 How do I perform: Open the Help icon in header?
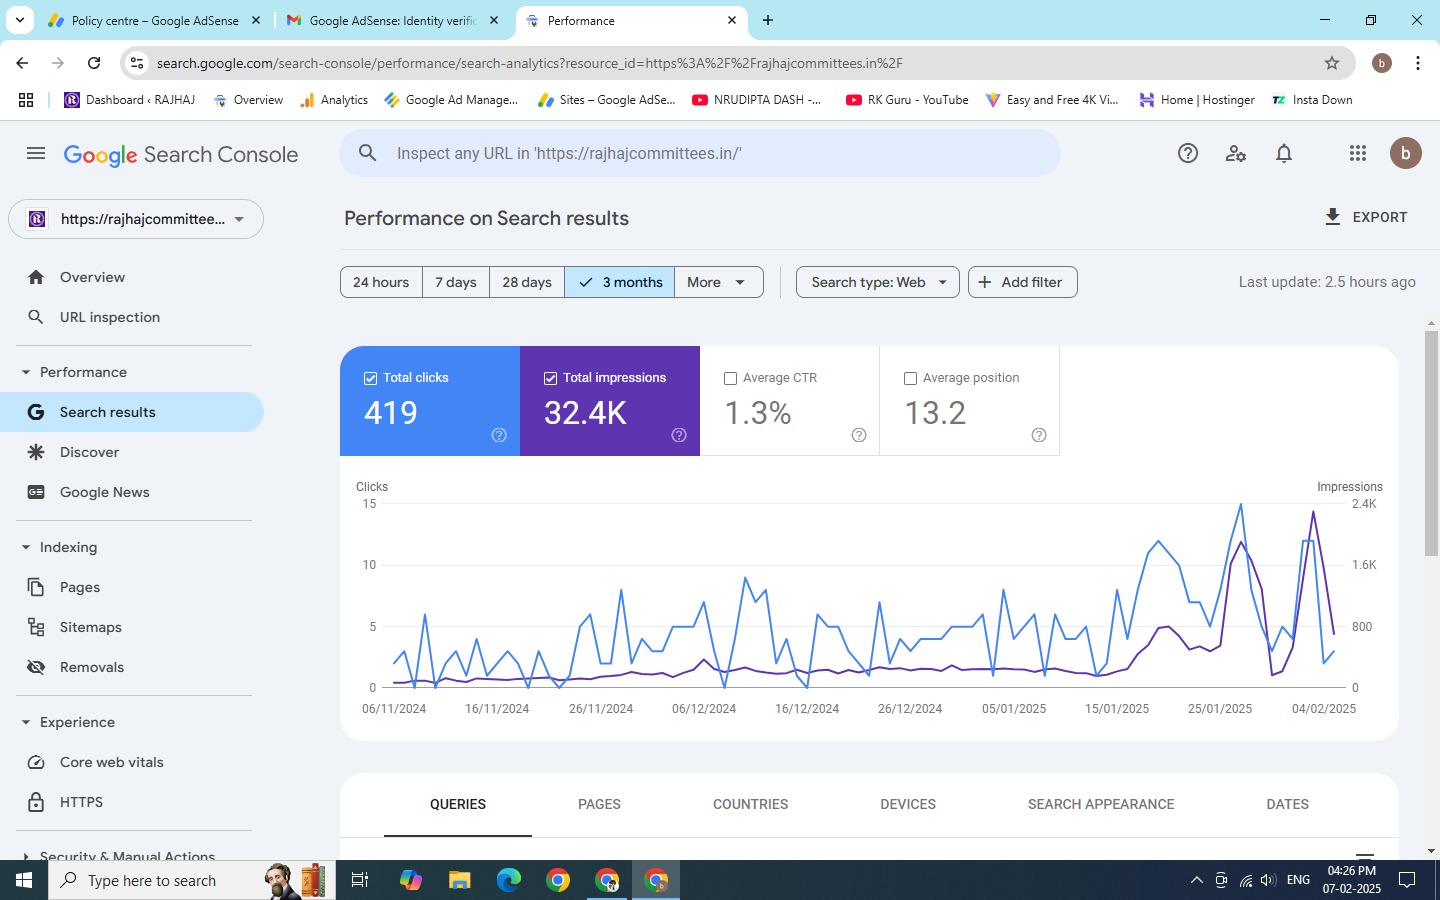tap(1188, 153)
